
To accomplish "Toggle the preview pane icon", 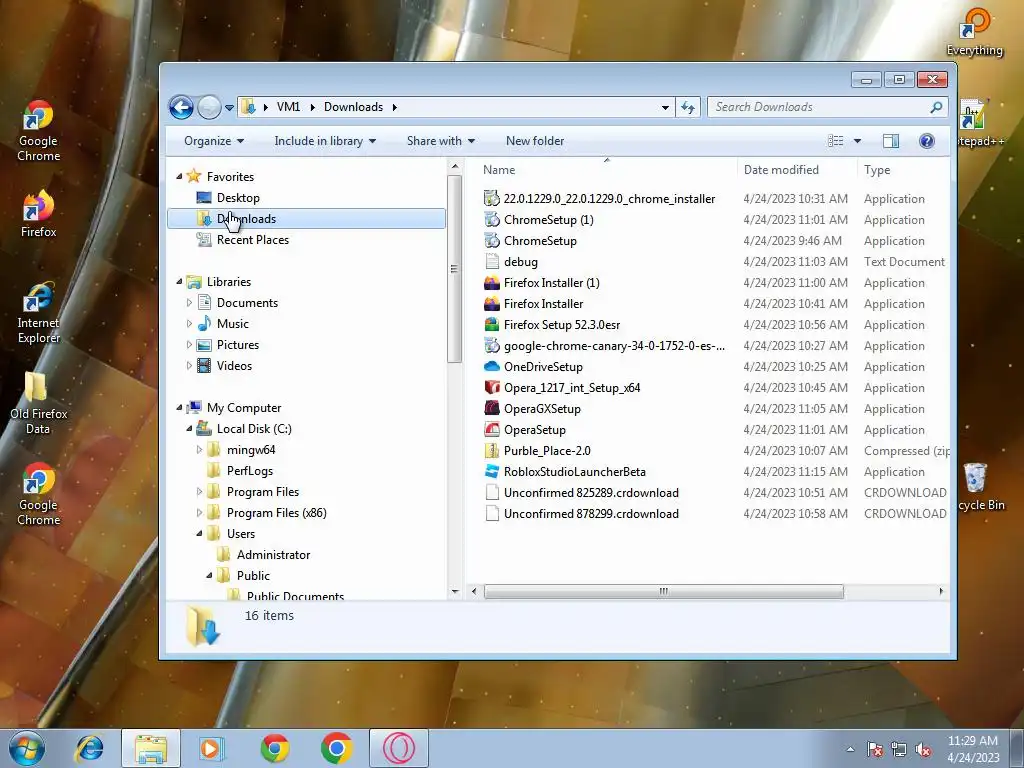I will [891, 141].
